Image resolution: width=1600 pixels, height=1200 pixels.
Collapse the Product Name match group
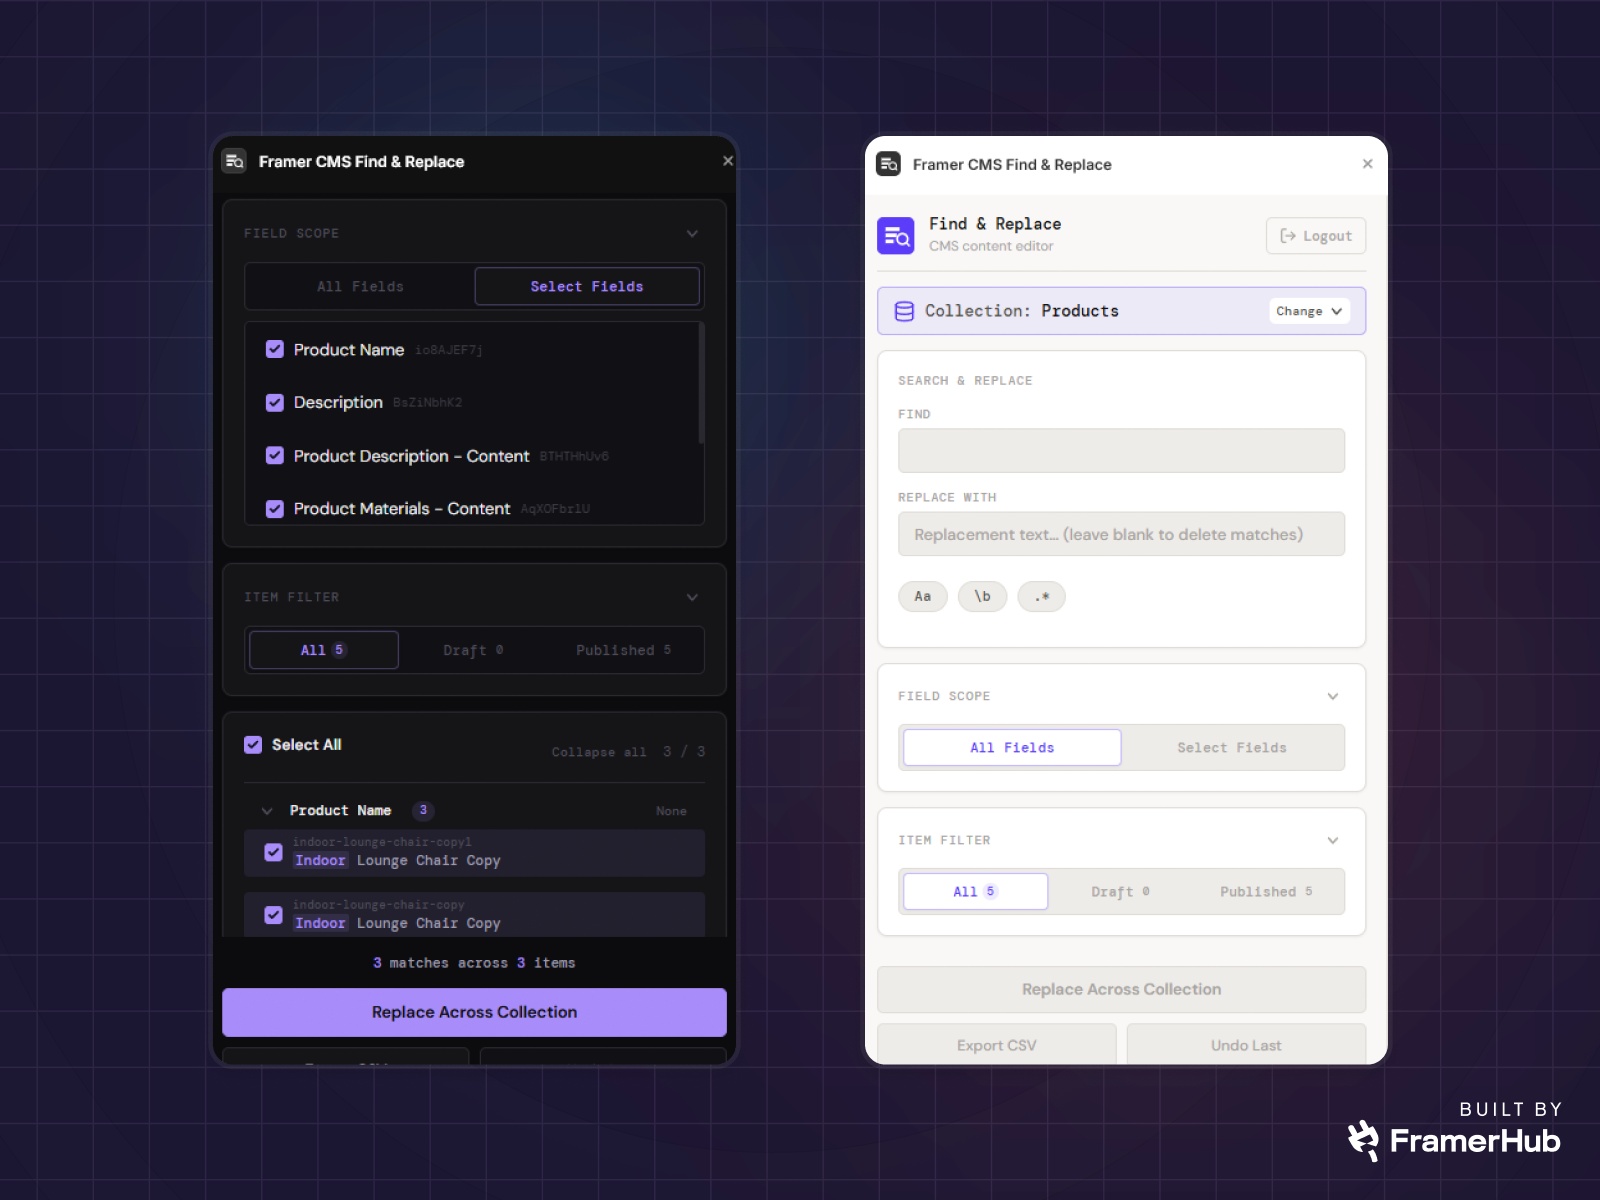267,811
